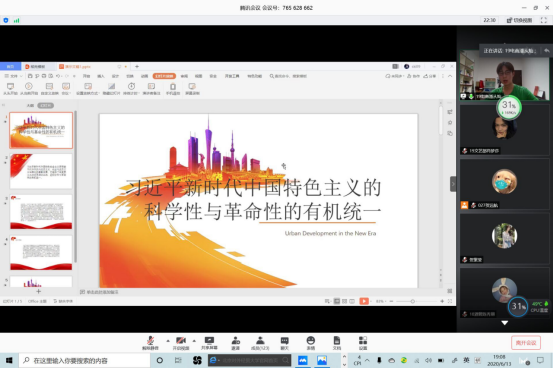Click the switch view button at top right
Image resolution: width=553 pixels, height=369 pixels.
519,20
